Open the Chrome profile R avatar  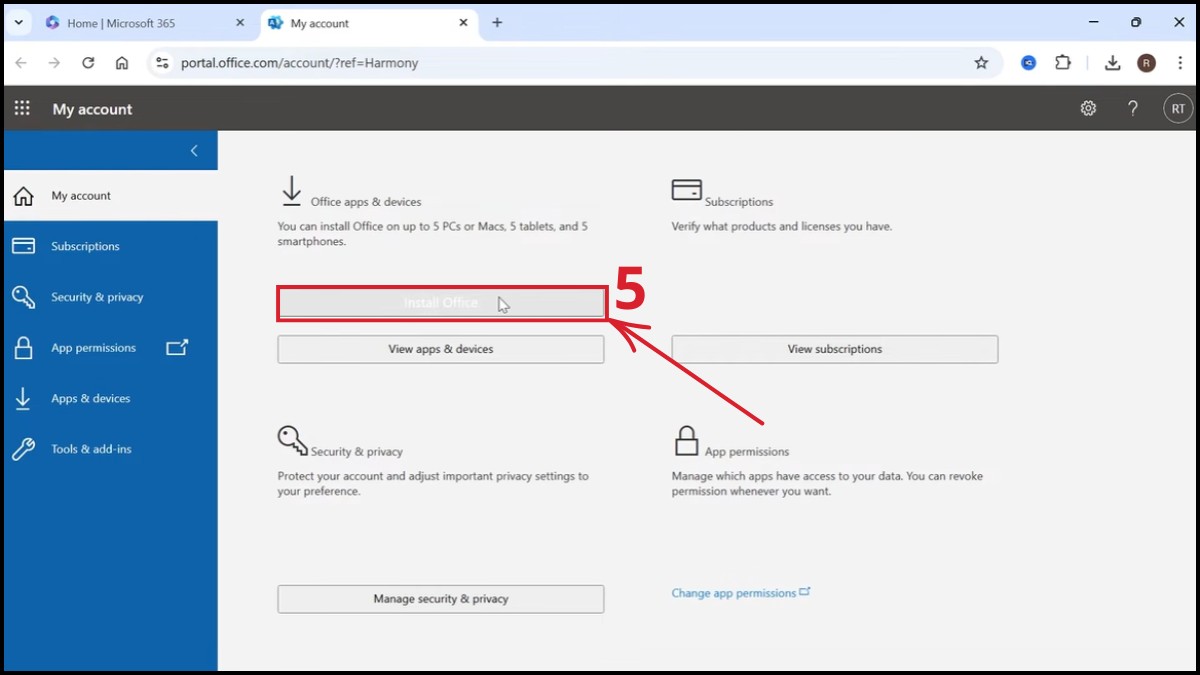tap(1146, 63)
